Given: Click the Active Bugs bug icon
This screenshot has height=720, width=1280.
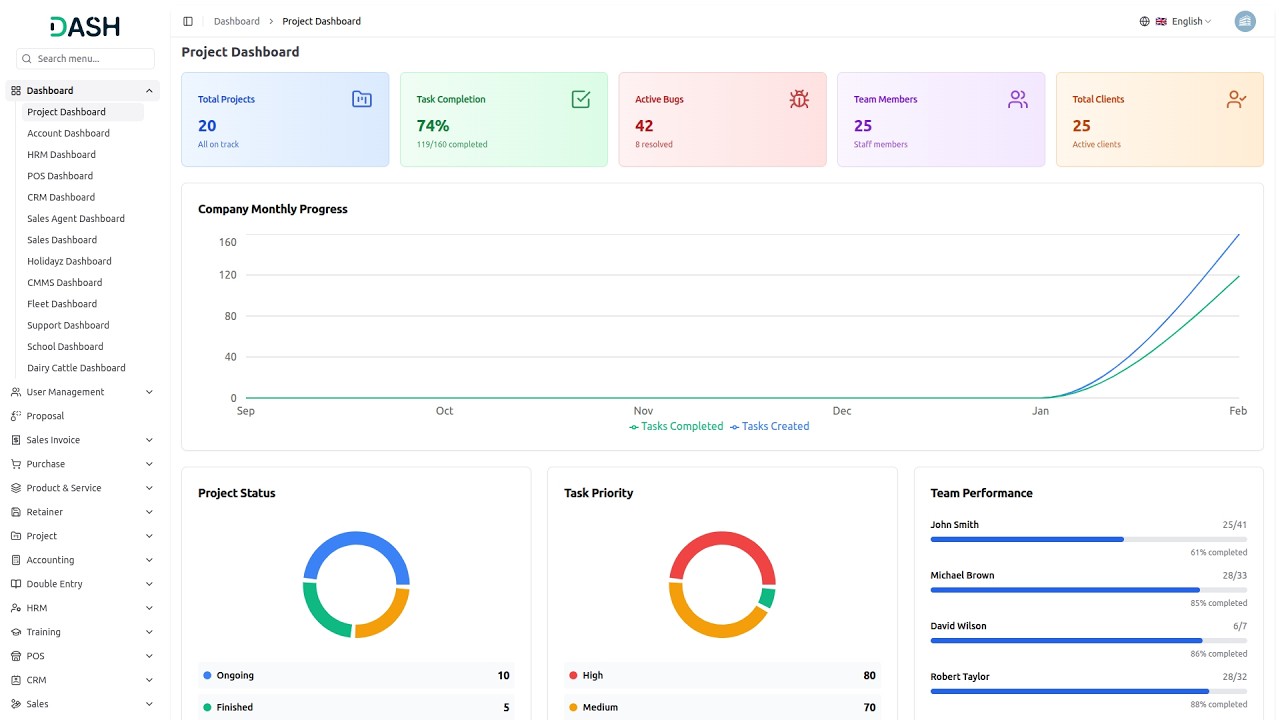Looking at the screenshot, I should (799, 99).
